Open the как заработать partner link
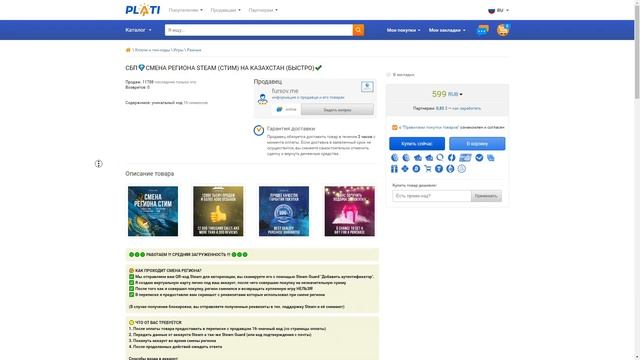 [467, 109]
